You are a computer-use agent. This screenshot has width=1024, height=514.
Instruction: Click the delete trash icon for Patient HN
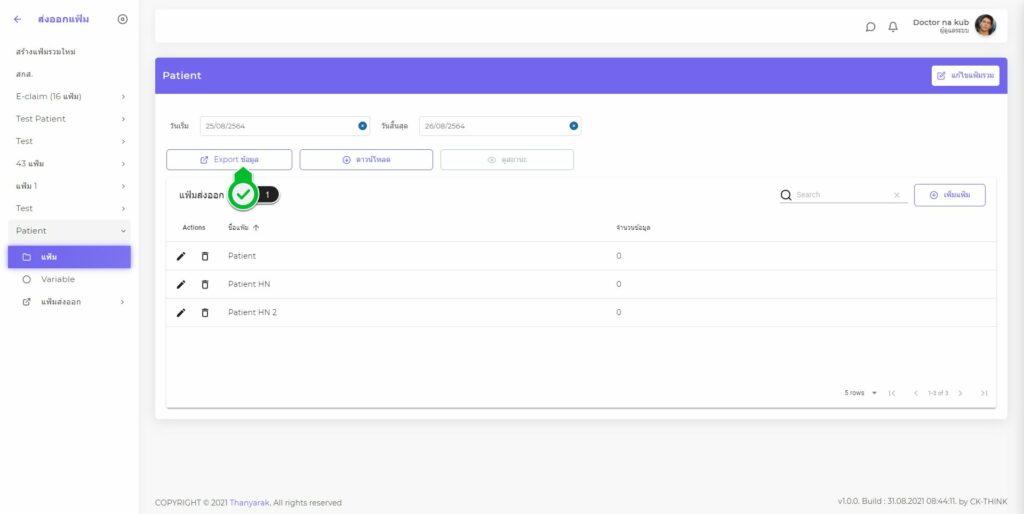(x=205, y=284)
